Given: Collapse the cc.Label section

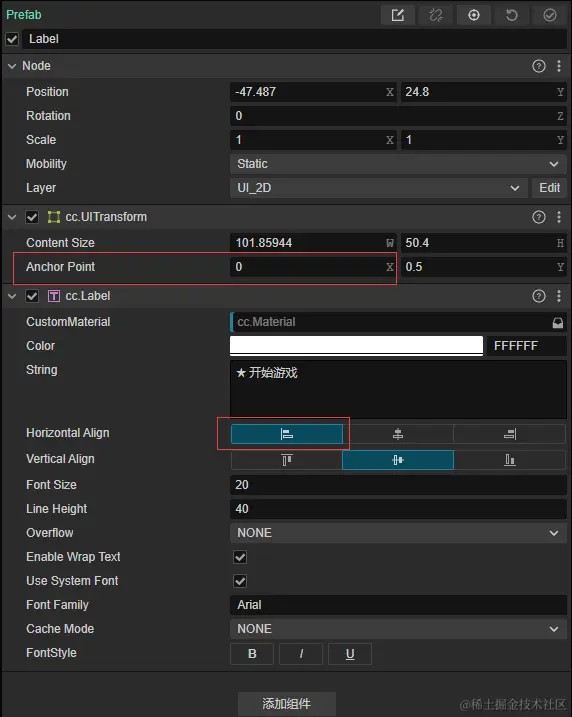Looking at the screenshot, I should (x=12, y=296).
